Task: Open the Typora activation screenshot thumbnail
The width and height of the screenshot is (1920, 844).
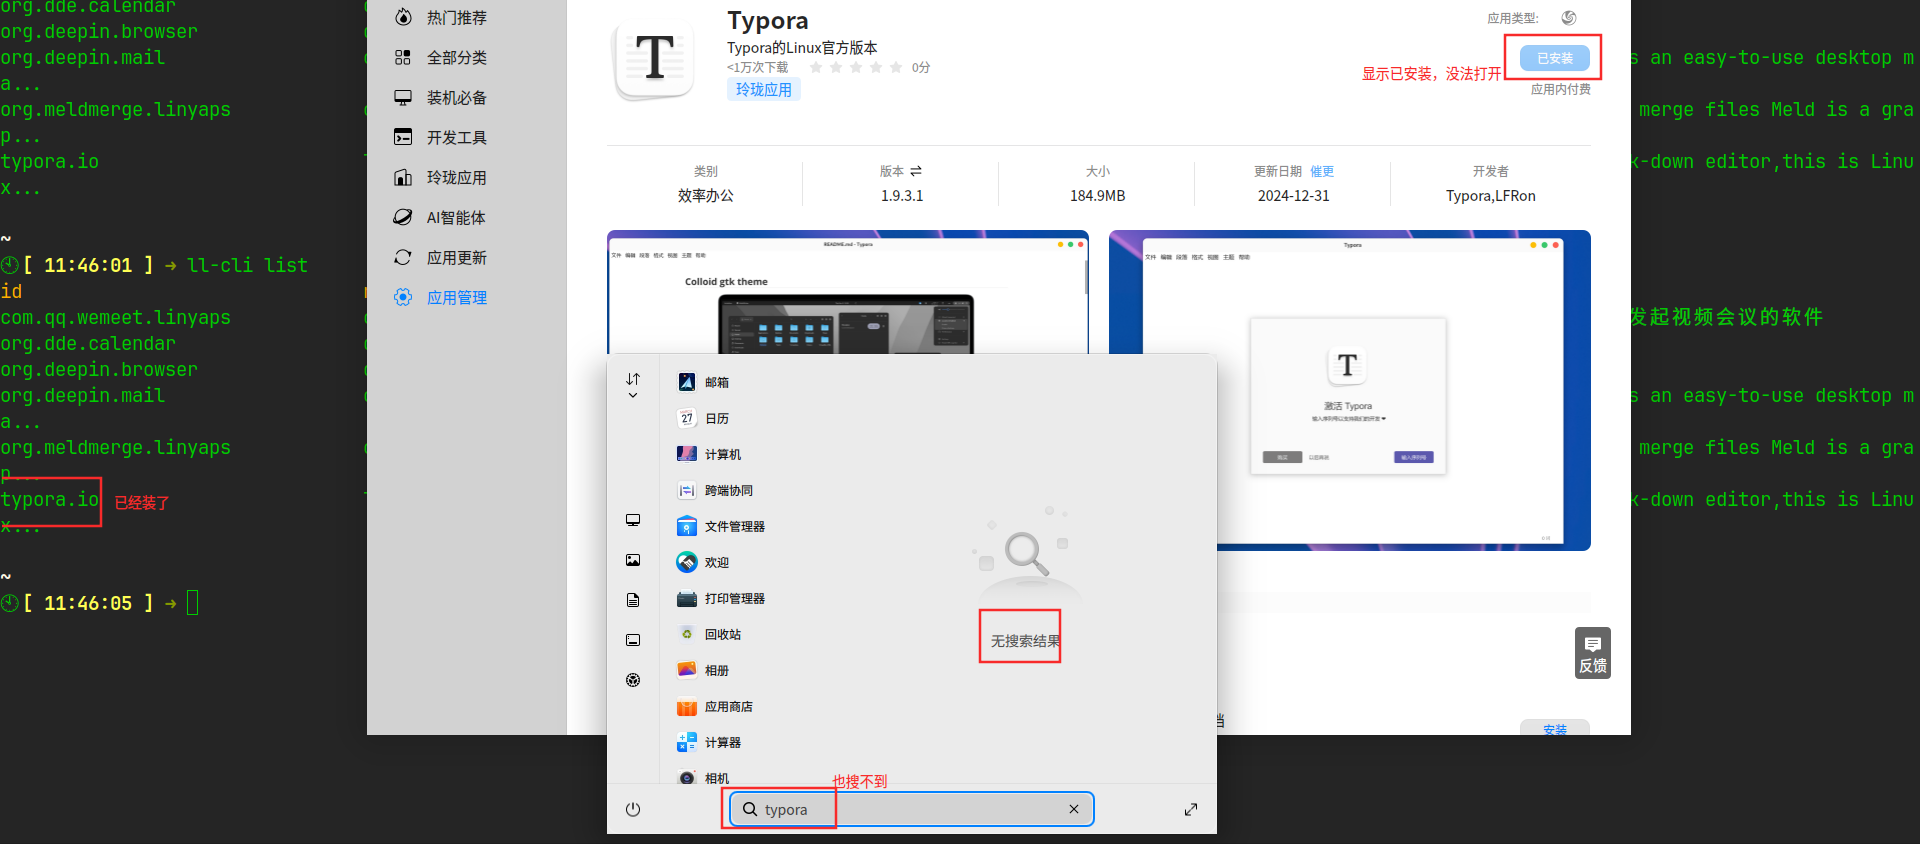Action: pyautogui.click(x=1350, y=391)
